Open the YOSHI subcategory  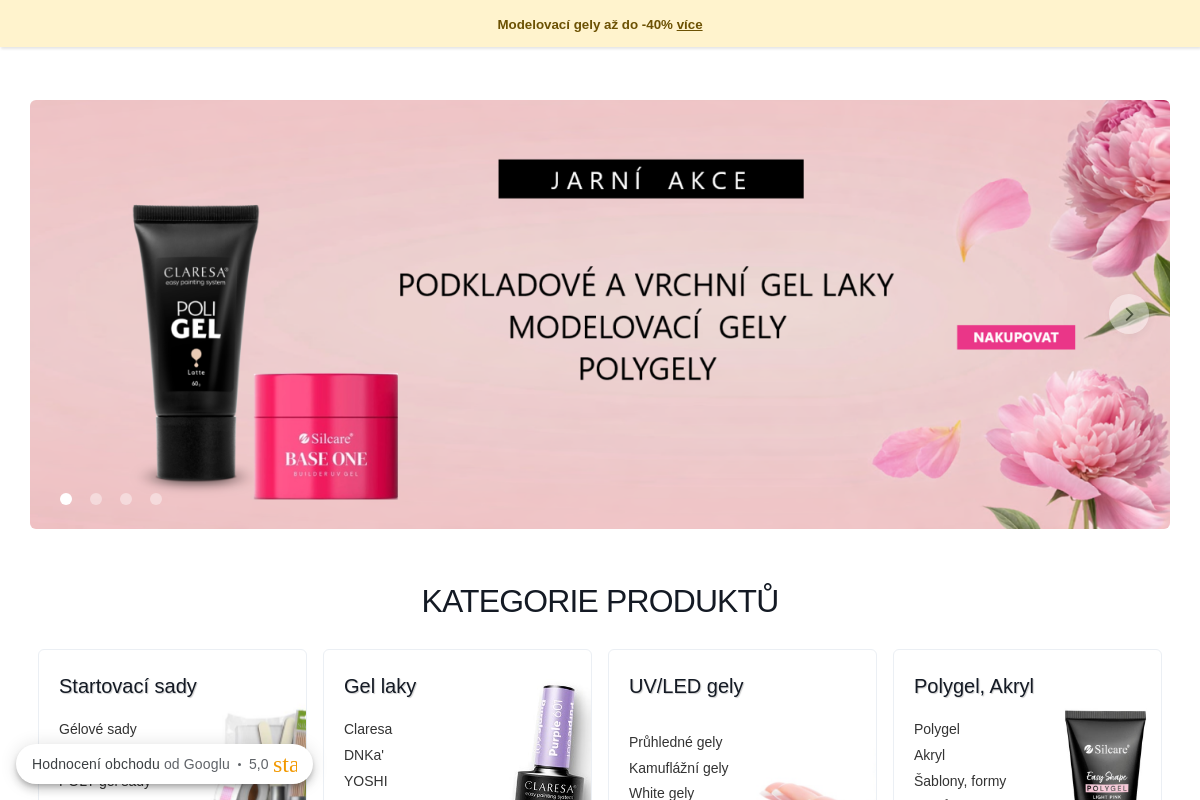[x=366, y=781]
